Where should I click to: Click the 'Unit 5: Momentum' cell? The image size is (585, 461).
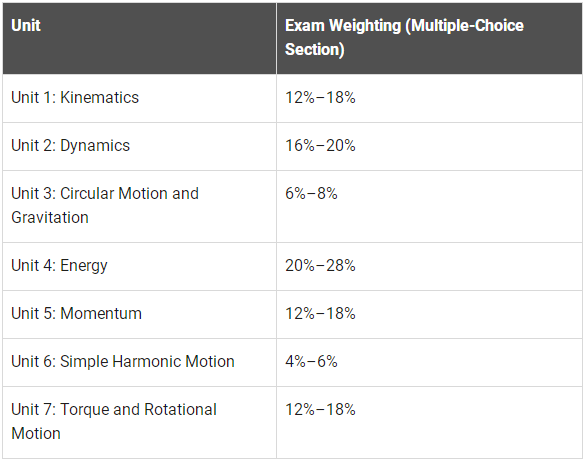point(139,314)
